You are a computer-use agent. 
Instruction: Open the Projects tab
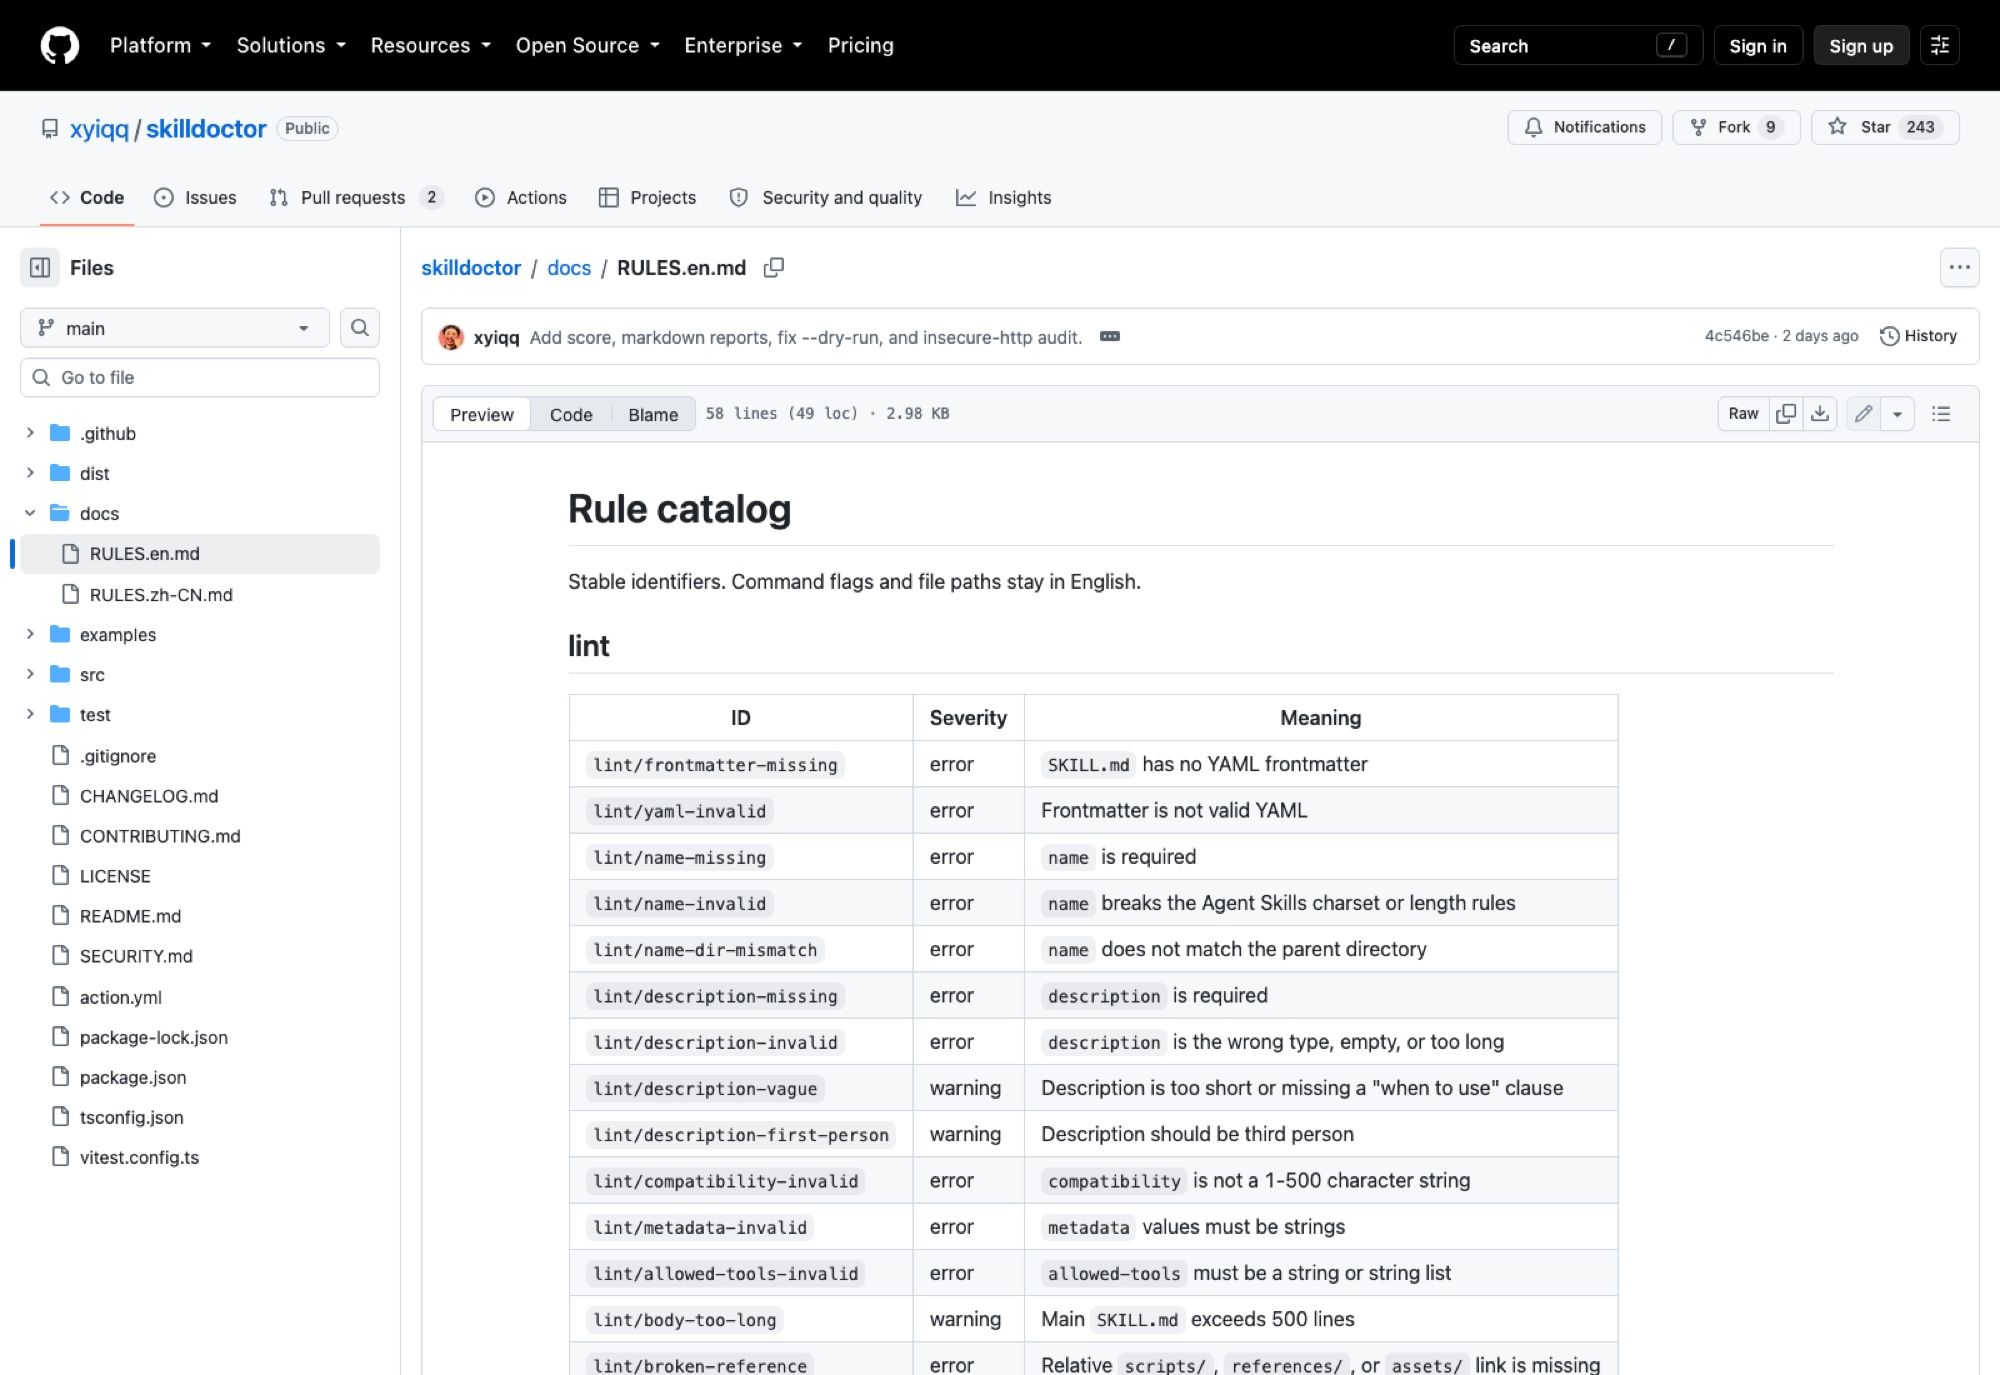tap(647, 198)
